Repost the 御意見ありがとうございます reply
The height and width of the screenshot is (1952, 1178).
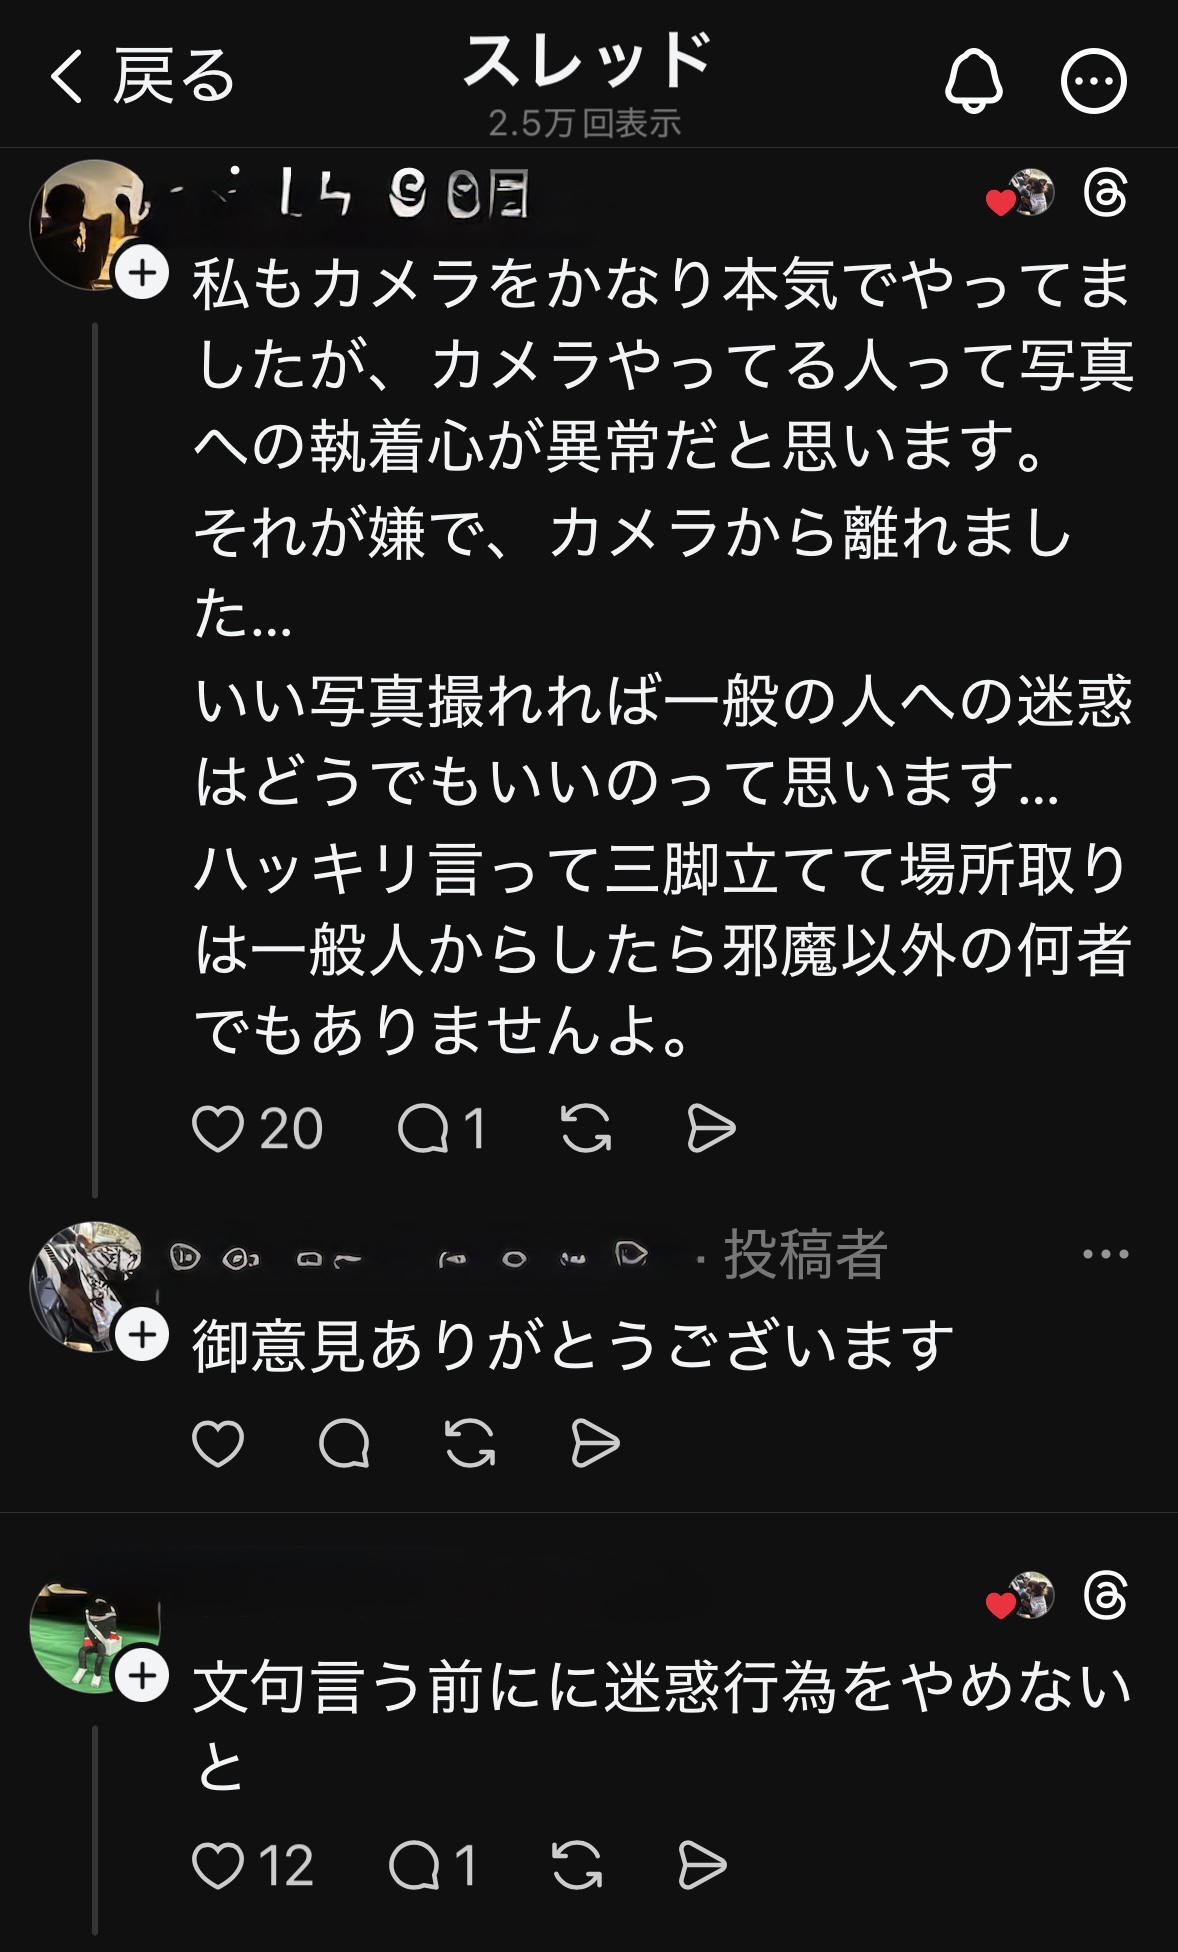pos(470,1443)
